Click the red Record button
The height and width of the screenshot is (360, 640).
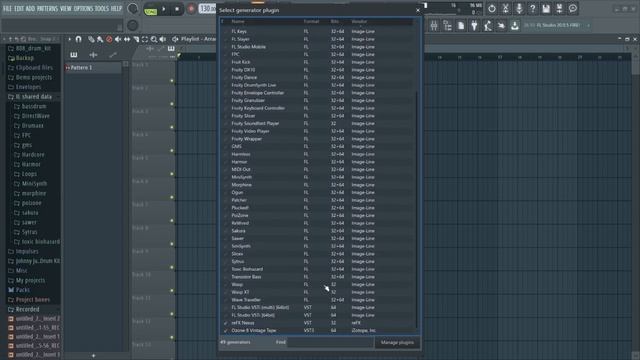(191, 9)
